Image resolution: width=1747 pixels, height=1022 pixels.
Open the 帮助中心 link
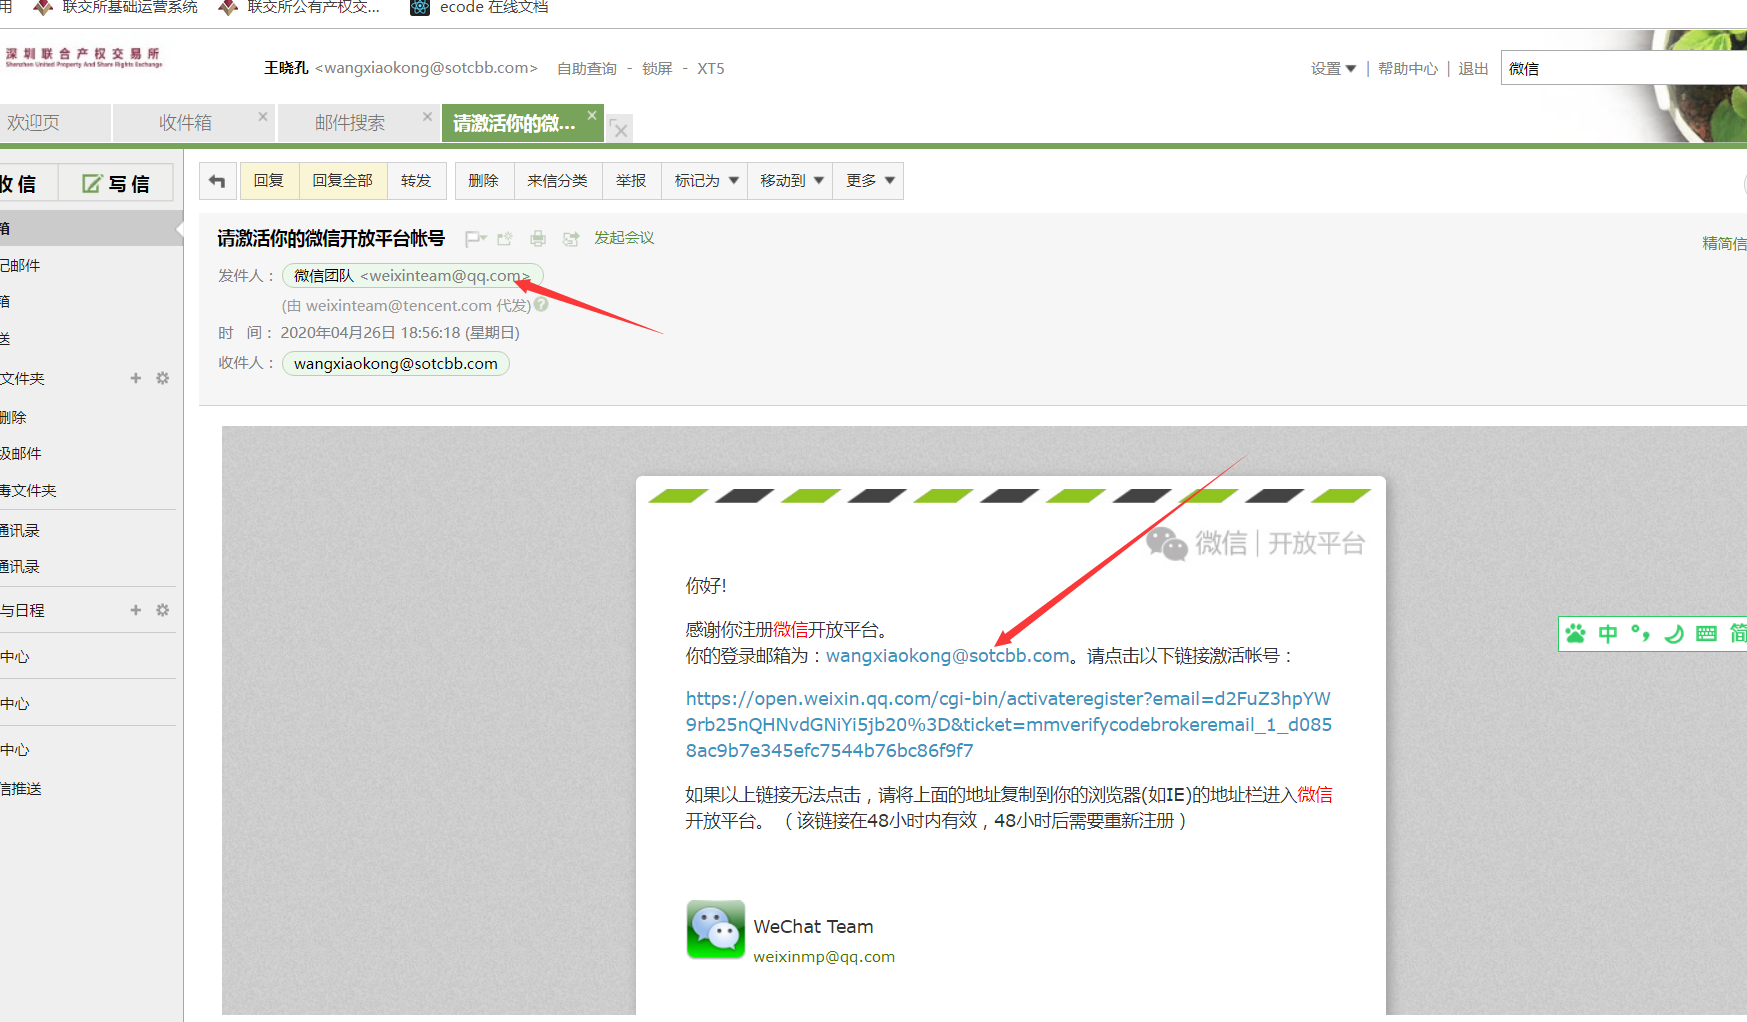point(1407,69)
